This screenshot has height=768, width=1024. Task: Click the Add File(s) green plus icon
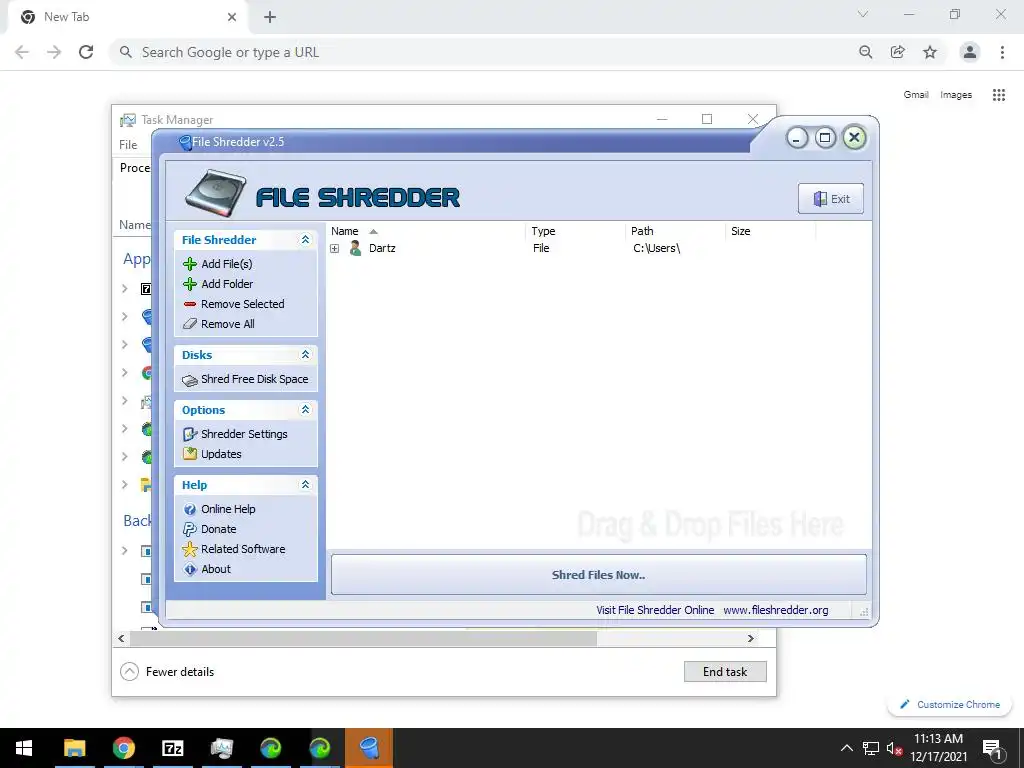pos(190,264)
